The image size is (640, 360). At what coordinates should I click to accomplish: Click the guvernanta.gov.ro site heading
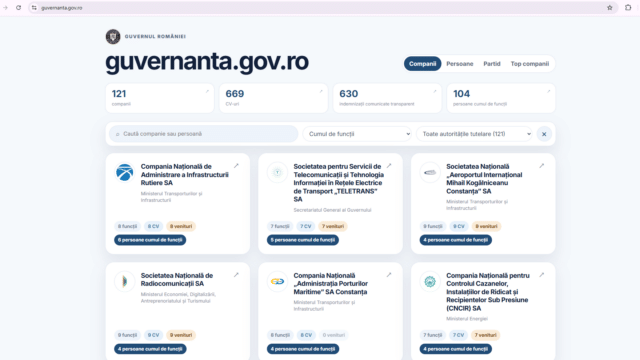[207, 62]
